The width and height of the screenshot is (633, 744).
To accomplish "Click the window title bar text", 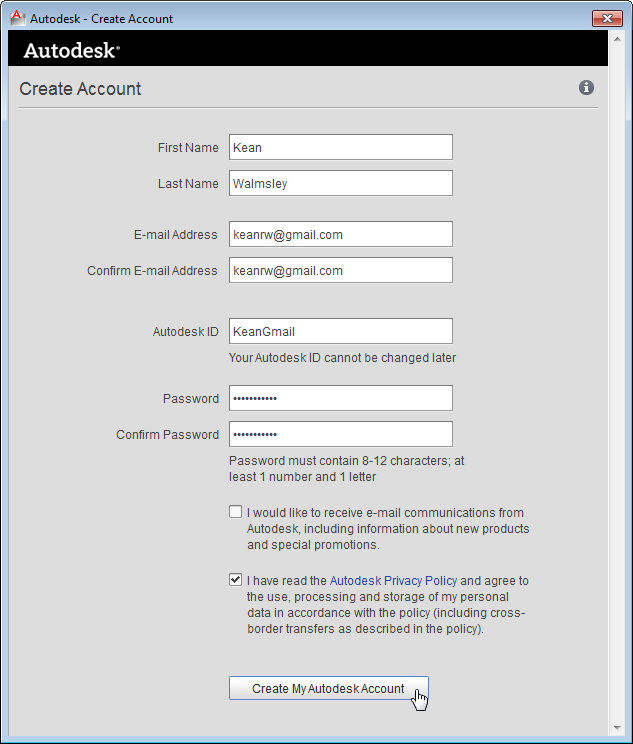I will click(101, 18).
